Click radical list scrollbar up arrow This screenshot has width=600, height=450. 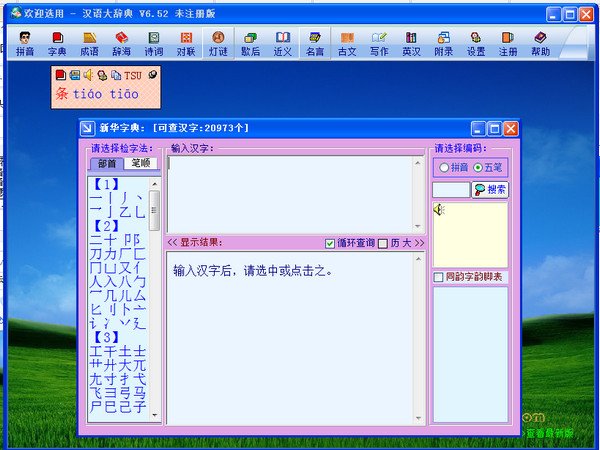click(x=155, y=184)
